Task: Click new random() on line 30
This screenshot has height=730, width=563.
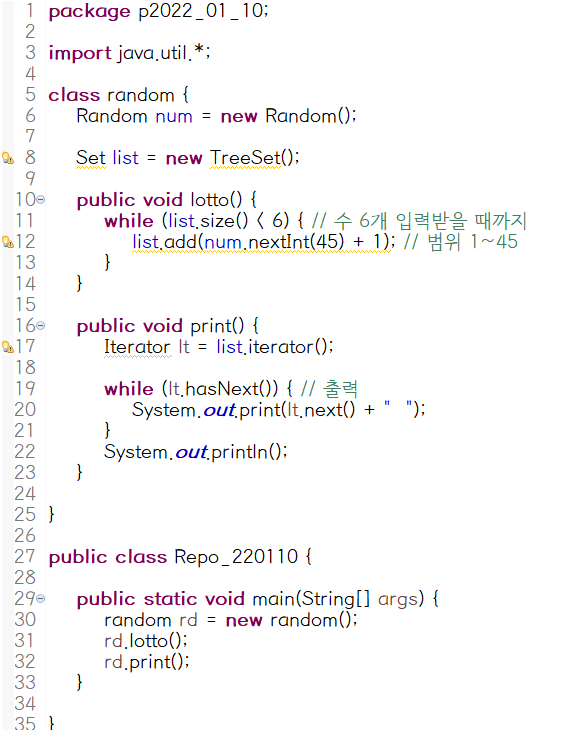Action: click(x=291, y=620)
